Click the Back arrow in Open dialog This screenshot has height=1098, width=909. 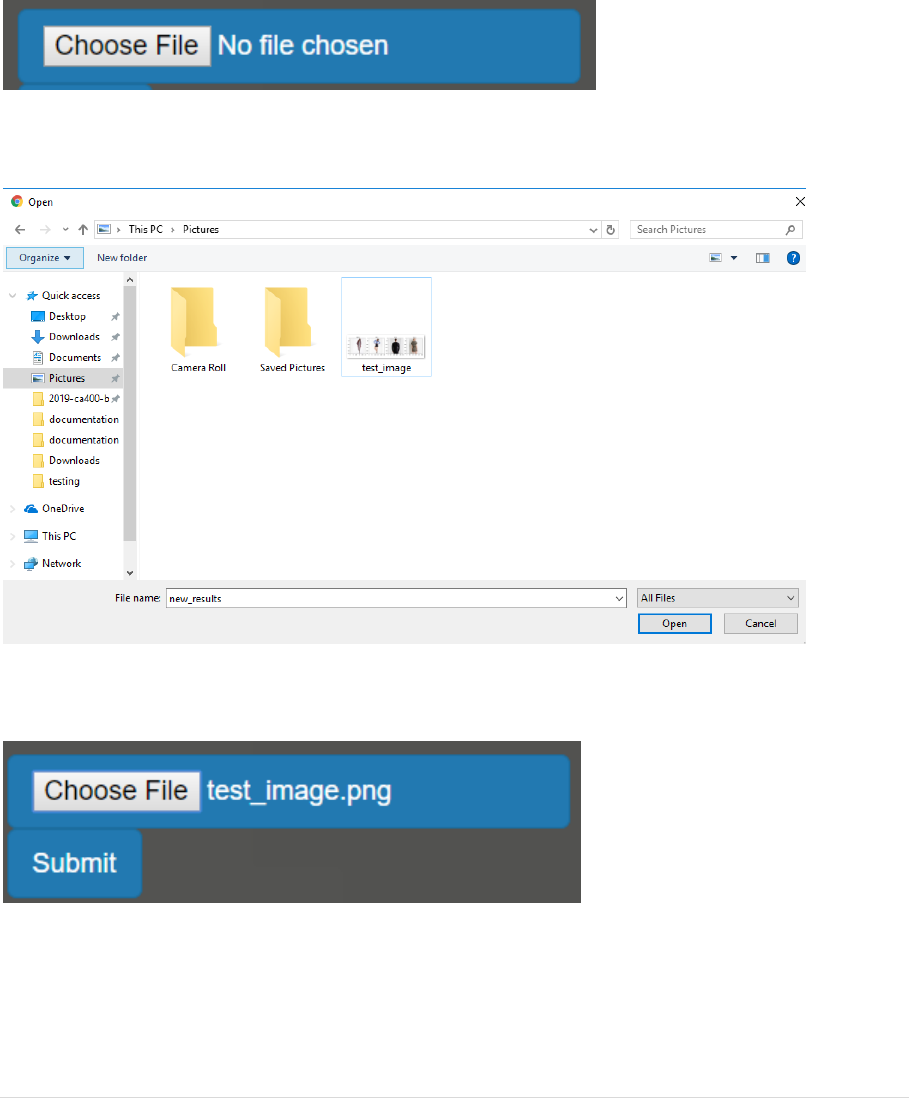click(x=20, y=230)
